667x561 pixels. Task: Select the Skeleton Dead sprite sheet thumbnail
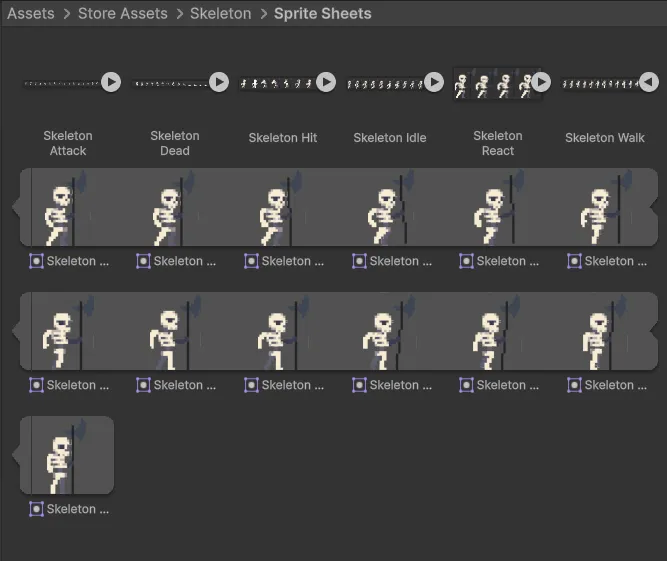pos(170,84)
